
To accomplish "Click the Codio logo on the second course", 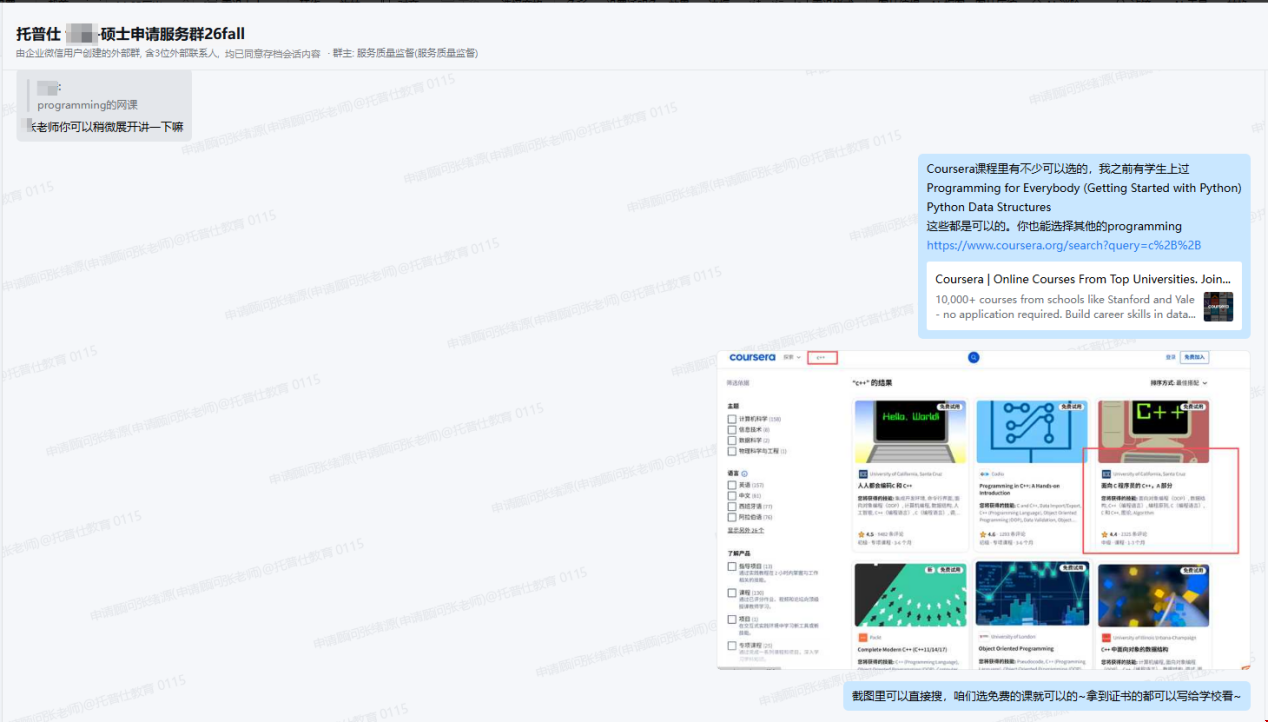I will [984, 474].
